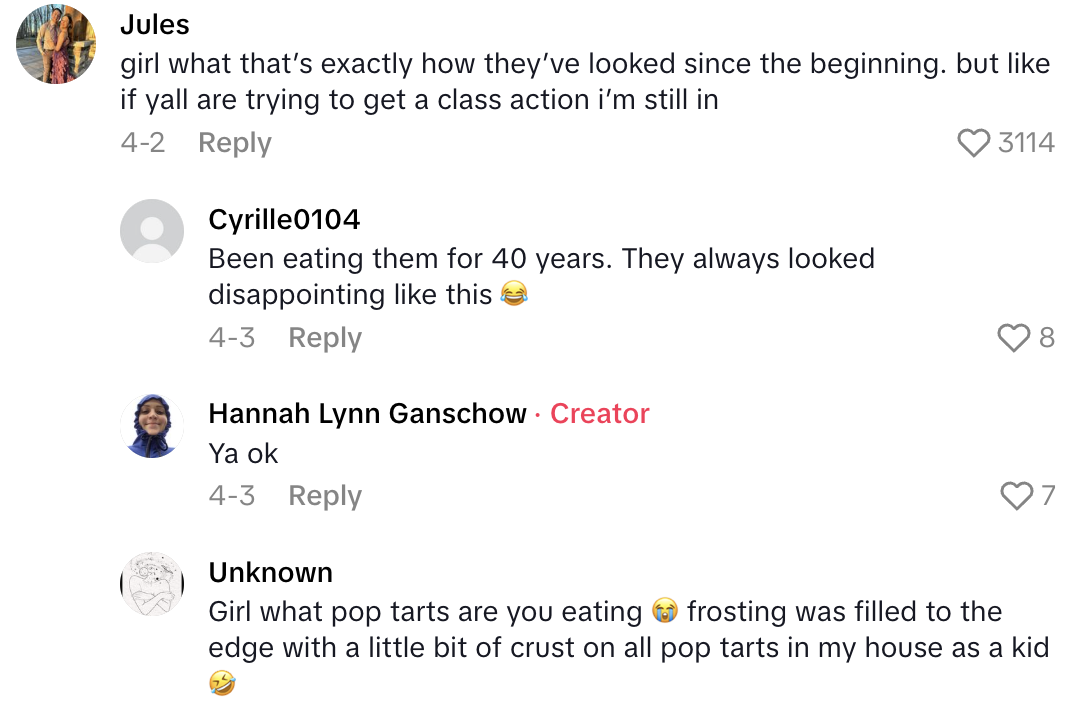Tap the heart on Cyrille0104's reply
The image size is (1088, 706).
click(1013, 338)
